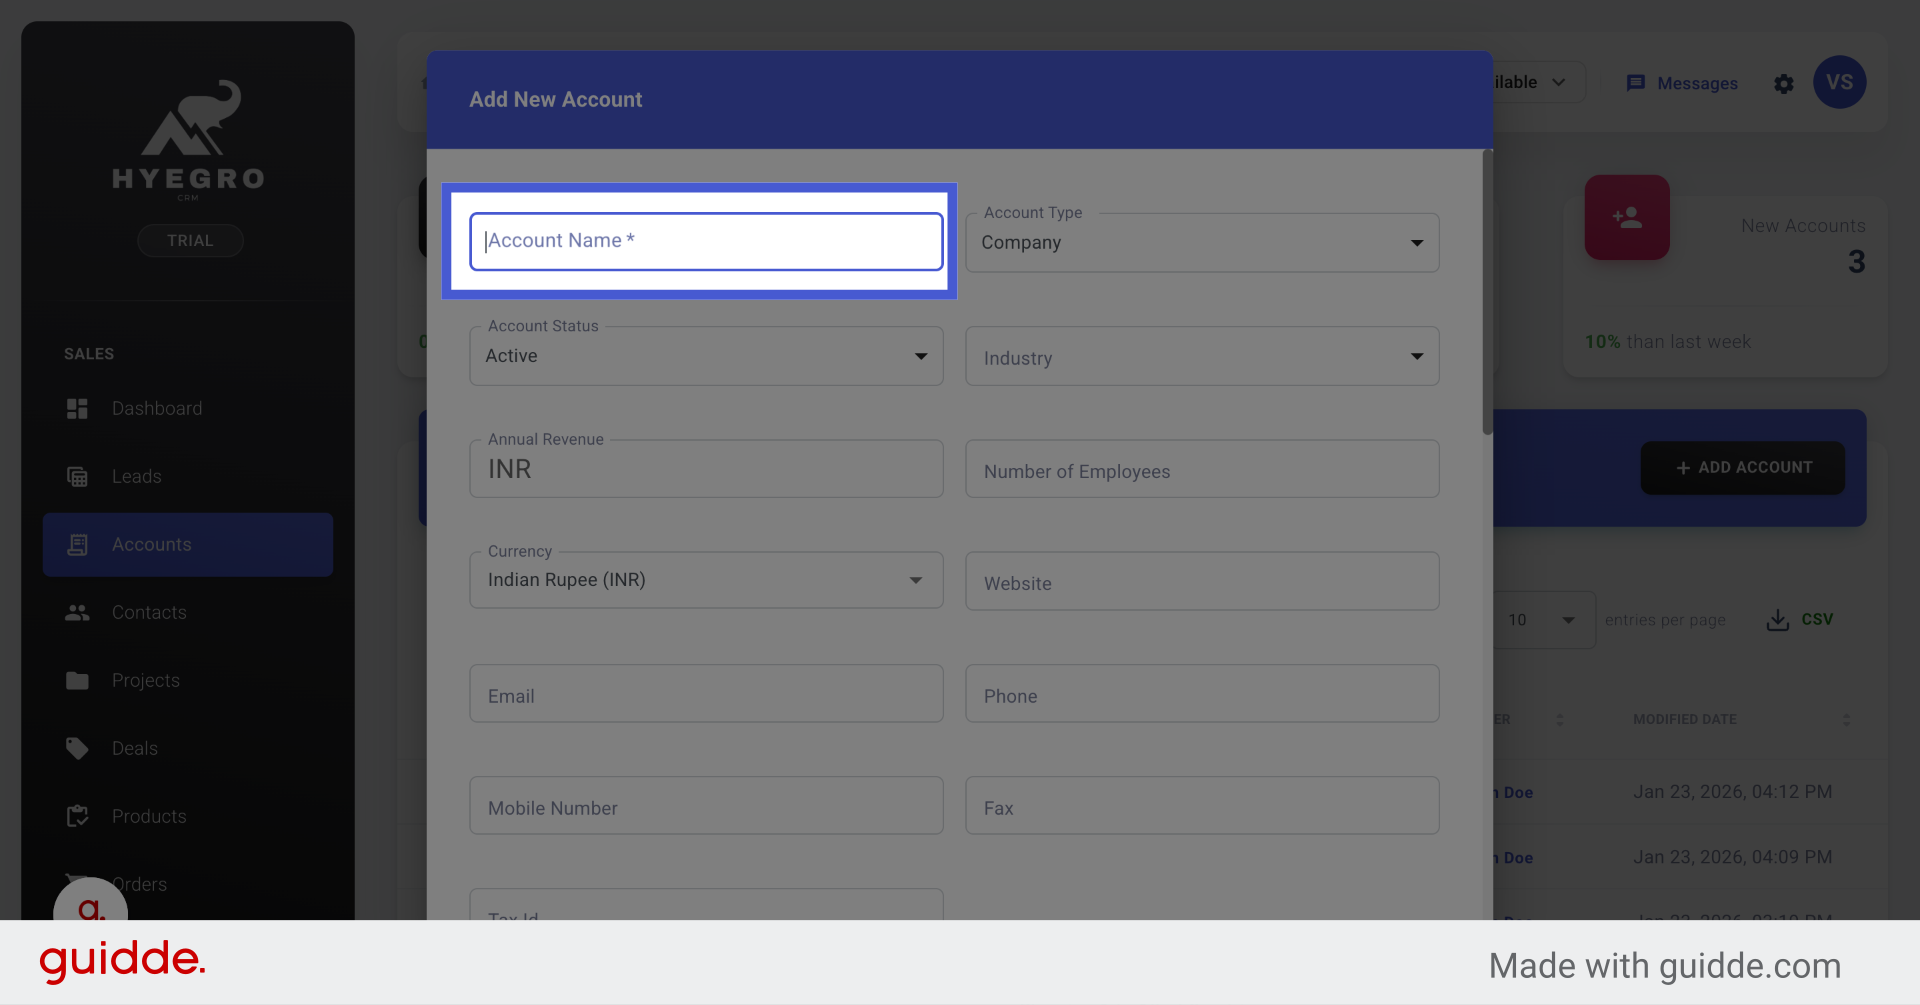Click the TRIAL badge
1920x1005 pixels.
190,240
